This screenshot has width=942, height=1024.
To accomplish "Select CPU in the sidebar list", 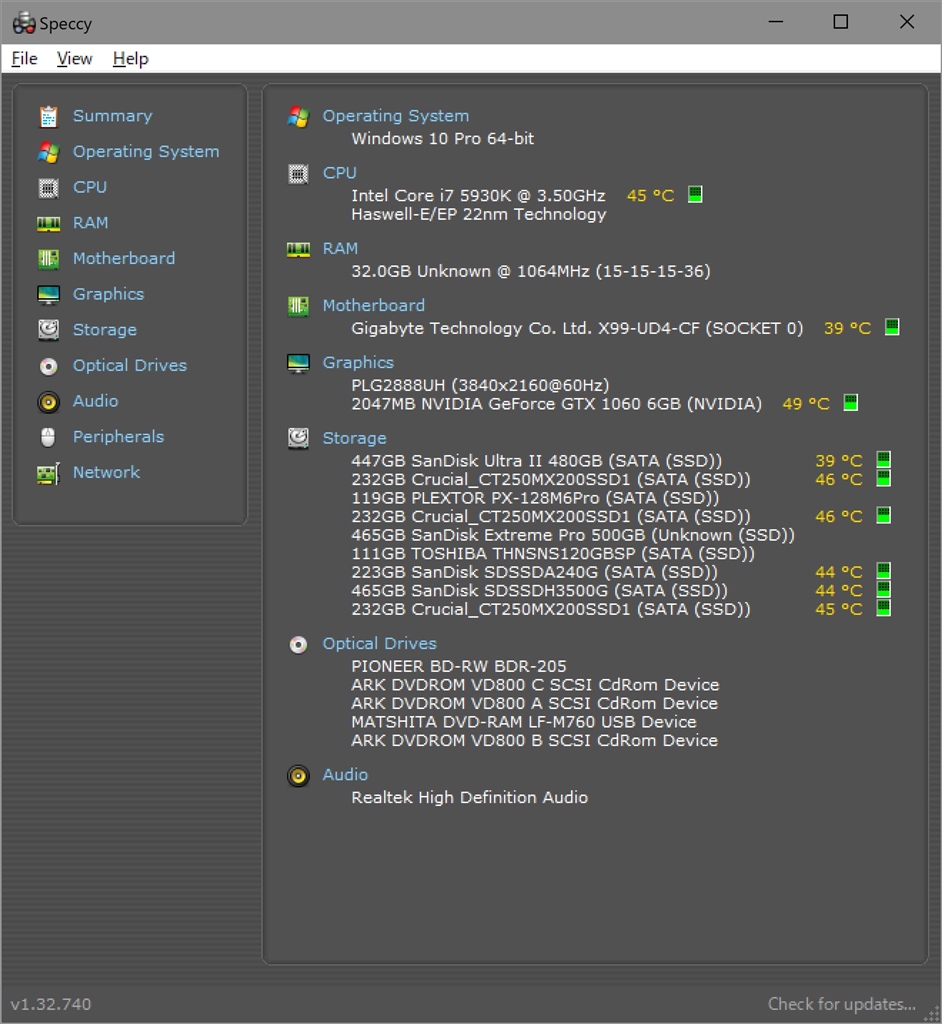I will click(90, 187).
